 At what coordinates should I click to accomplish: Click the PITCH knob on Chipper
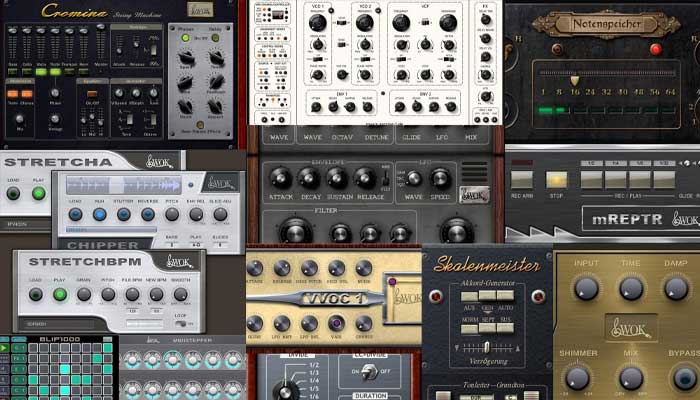point(172,215)
